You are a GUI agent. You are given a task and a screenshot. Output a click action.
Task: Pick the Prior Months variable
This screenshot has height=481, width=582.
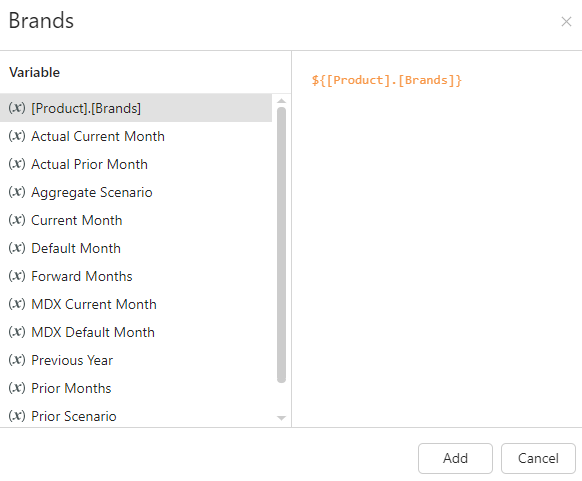(136, 388)
